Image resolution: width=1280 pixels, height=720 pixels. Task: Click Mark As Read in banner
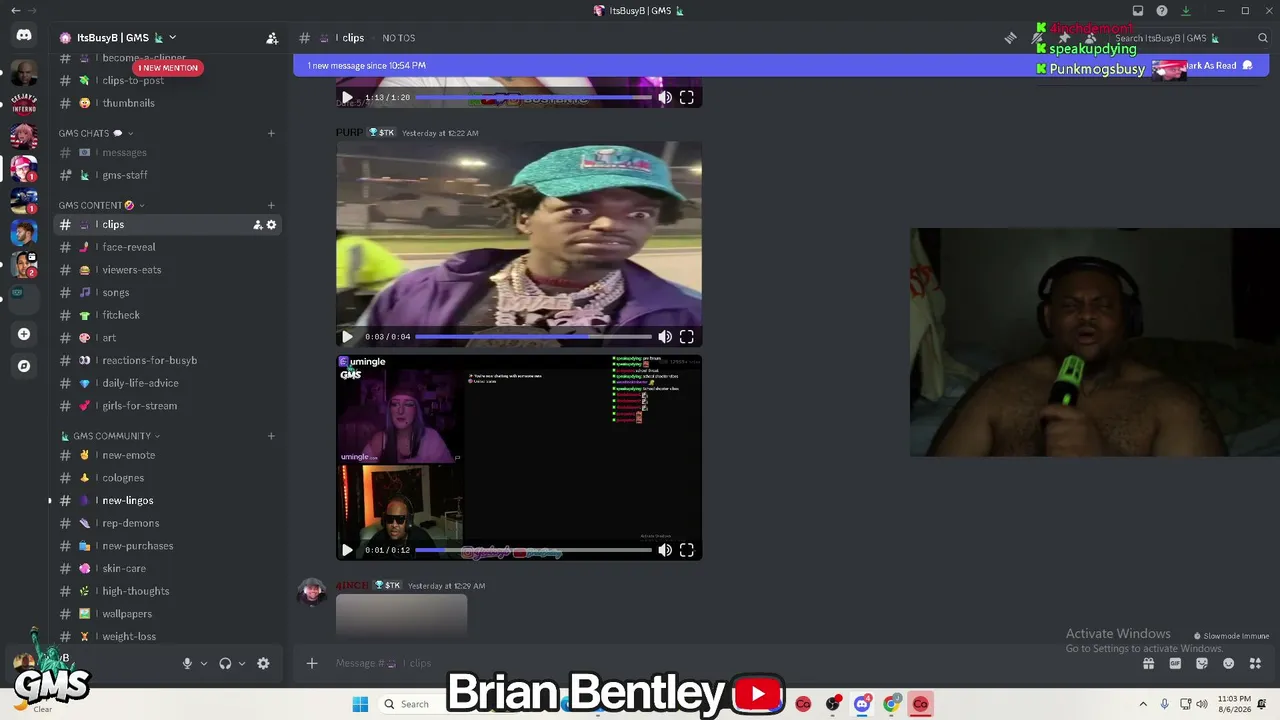point(1216,66)
